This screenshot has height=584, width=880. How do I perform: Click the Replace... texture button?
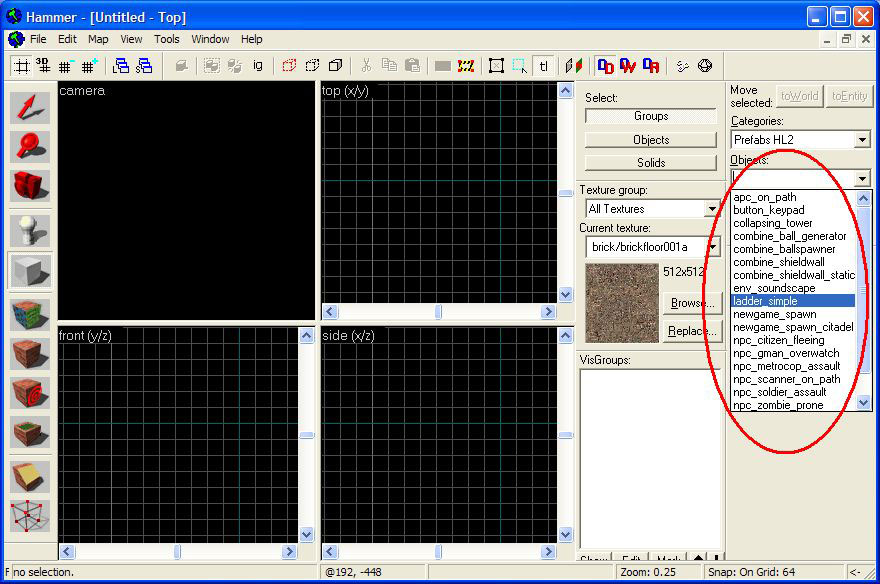pyautogui.click(x=693, y=332)
